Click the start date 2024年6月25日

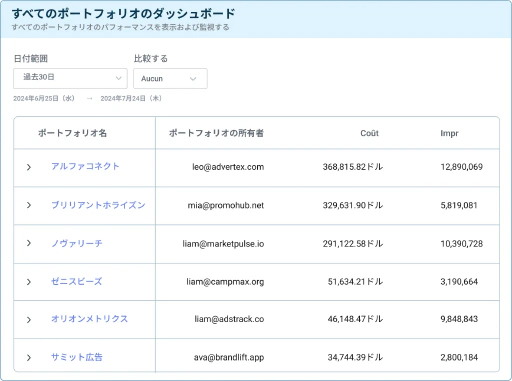point(44,98)
